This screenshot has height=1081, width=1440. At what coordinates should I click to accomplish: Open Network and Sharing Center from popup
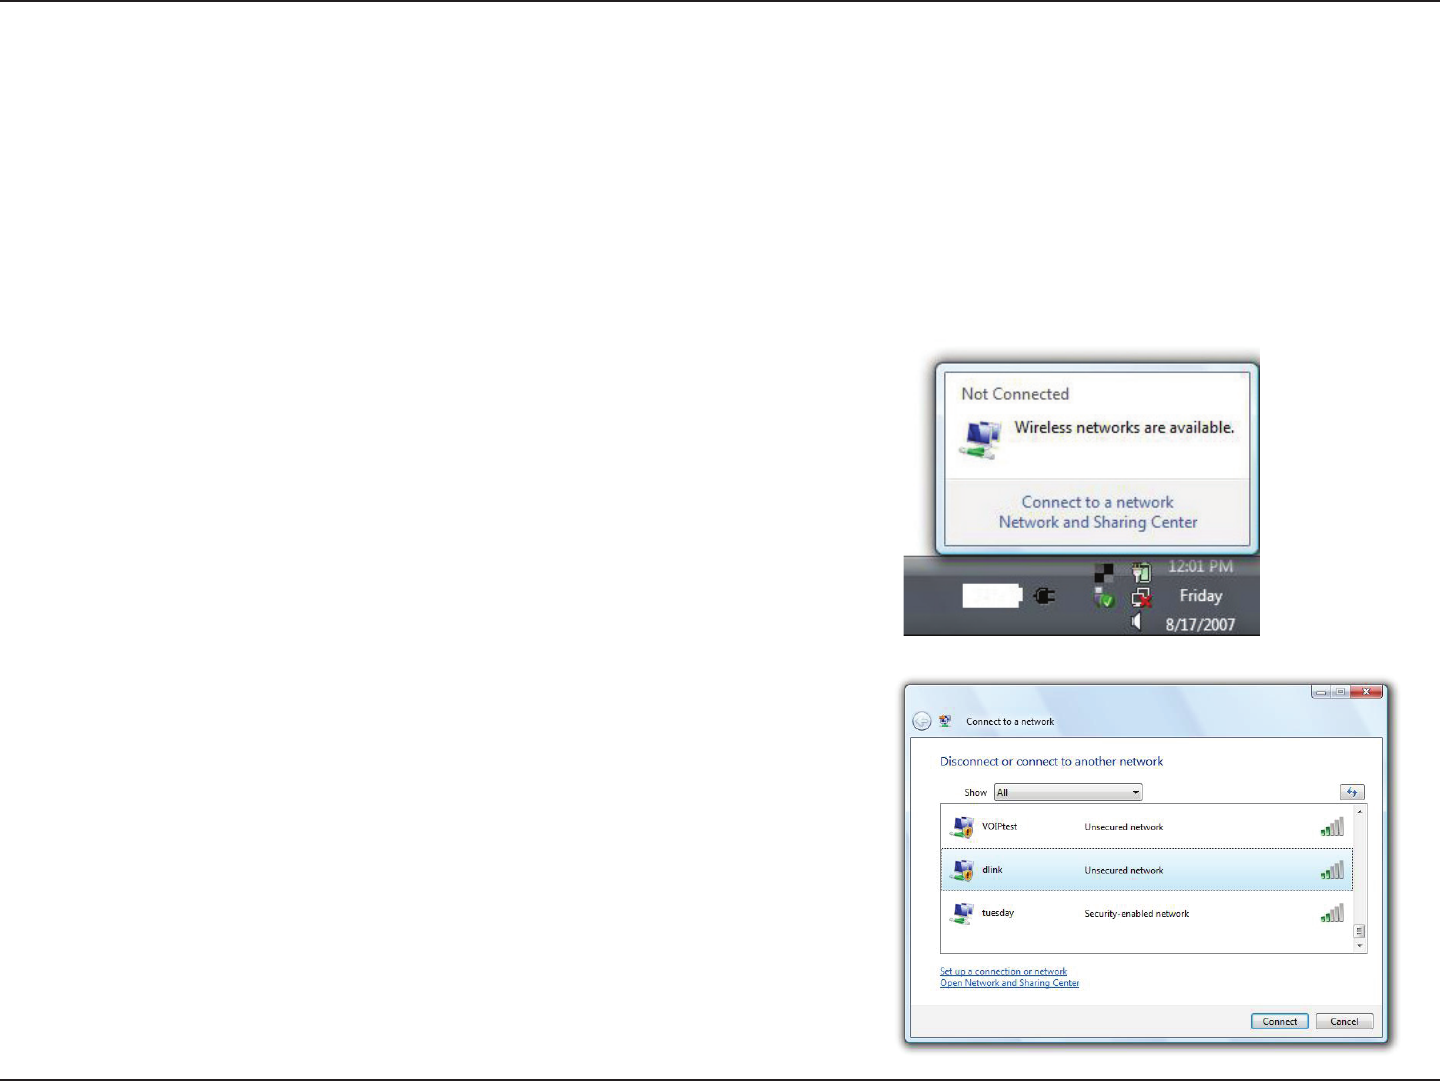pos(1098,522)
